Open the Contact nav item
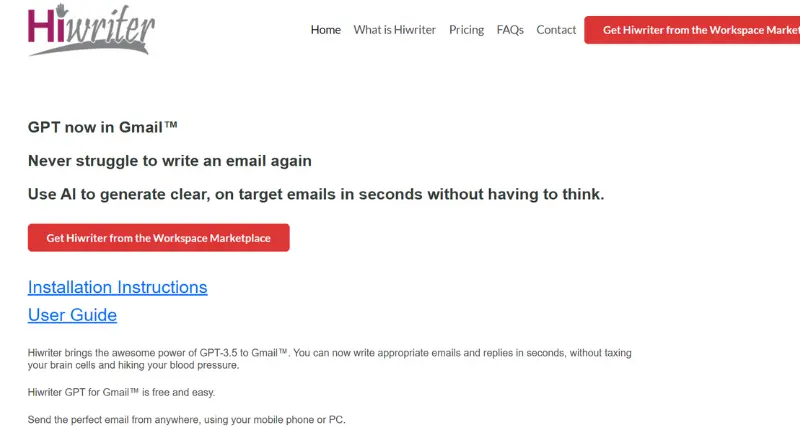Image resolution: width=800 pixels, height=427 pixels. 556,30
